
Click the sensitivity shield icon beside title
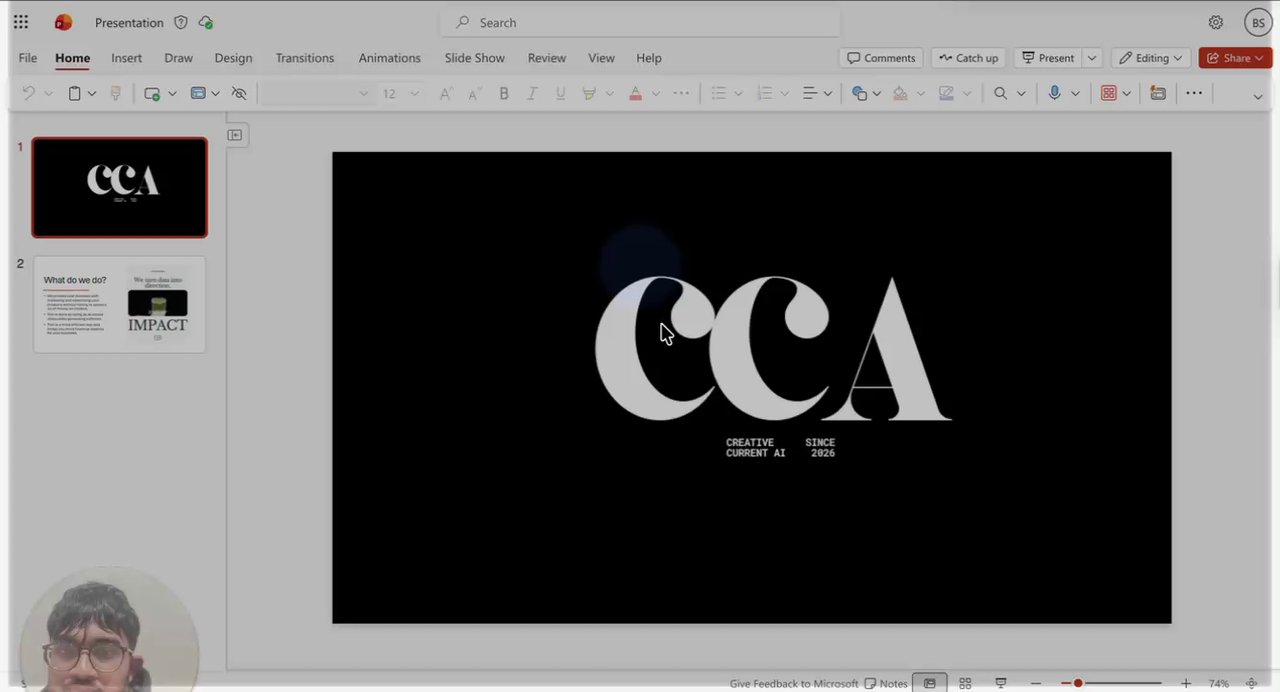coord(181,22)
